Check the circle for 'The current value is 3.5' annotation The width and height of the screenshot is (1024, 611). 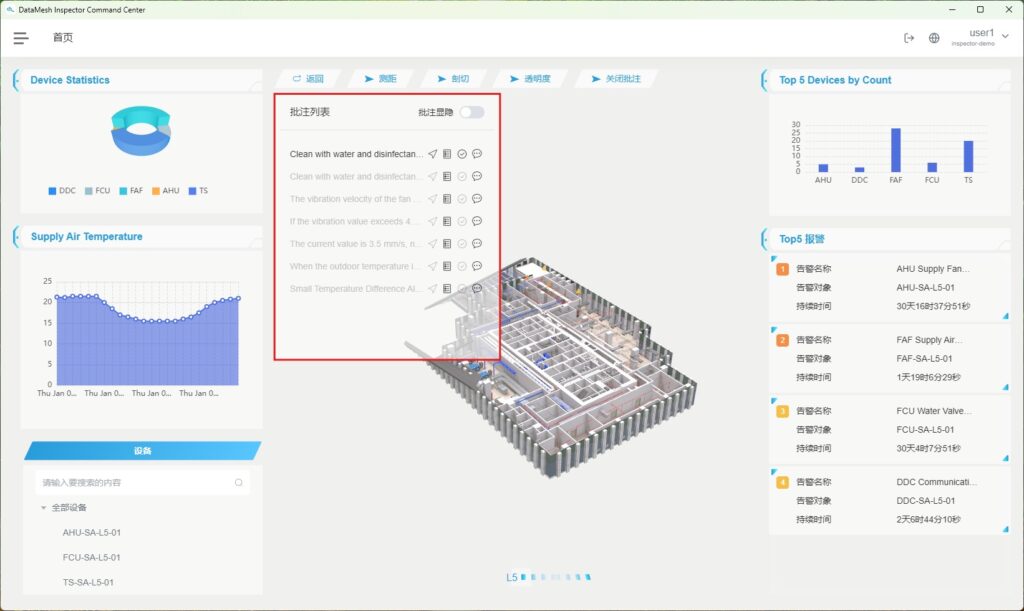coord(462,244)
